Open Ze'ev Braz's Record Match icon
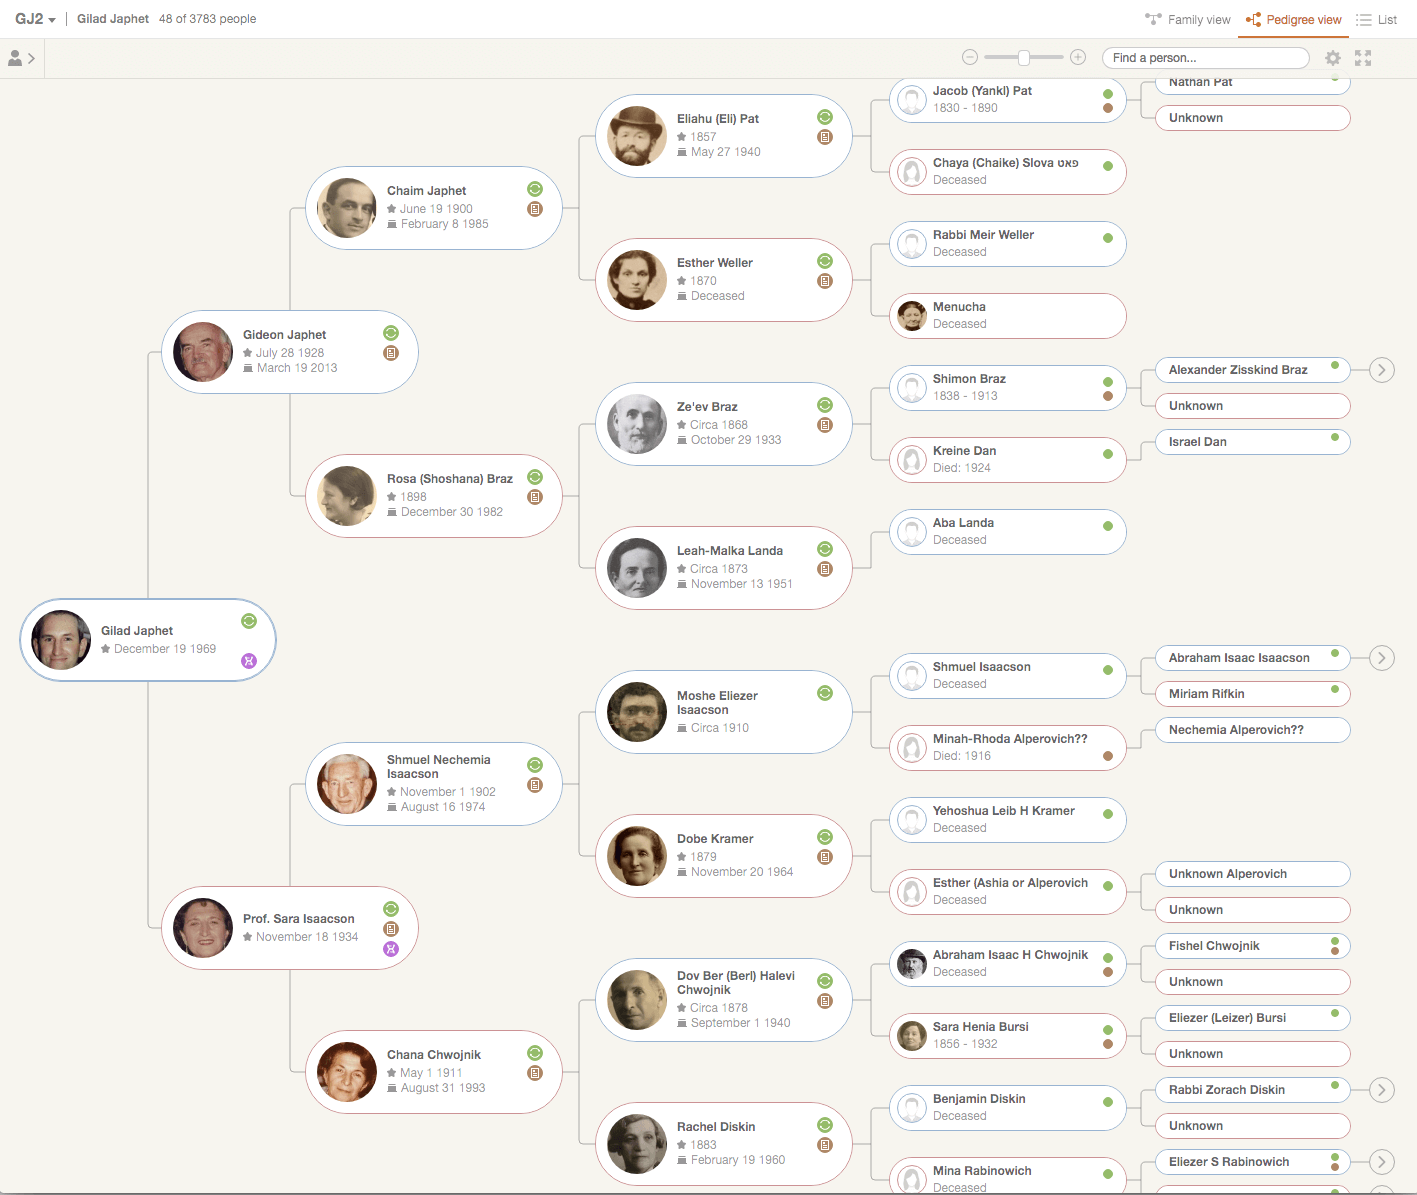The width and height of the screenshot is (1417, 1195). click(825, 425)
